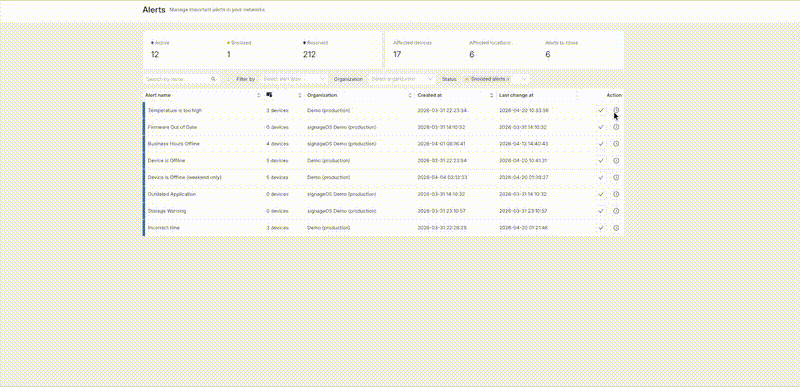Viewport: 800px width, 387px height.
Task: Click Created at 2026-04-01 08:16:41
Action: point(441,144)
